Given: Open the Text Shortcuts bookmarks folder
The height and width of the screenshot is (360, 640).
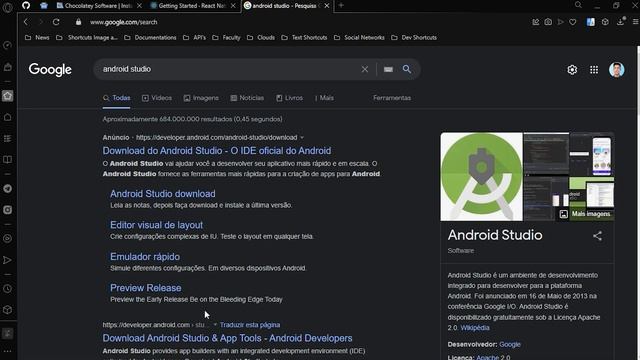Looking at the screenshot, I should tap(304, 38).
